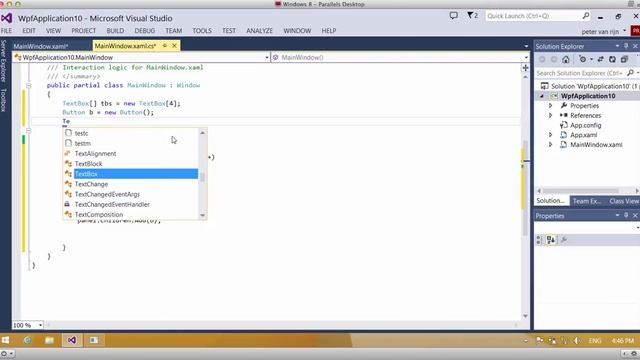
Task: Open the PROJECT menu
Action: coord(84,31)
